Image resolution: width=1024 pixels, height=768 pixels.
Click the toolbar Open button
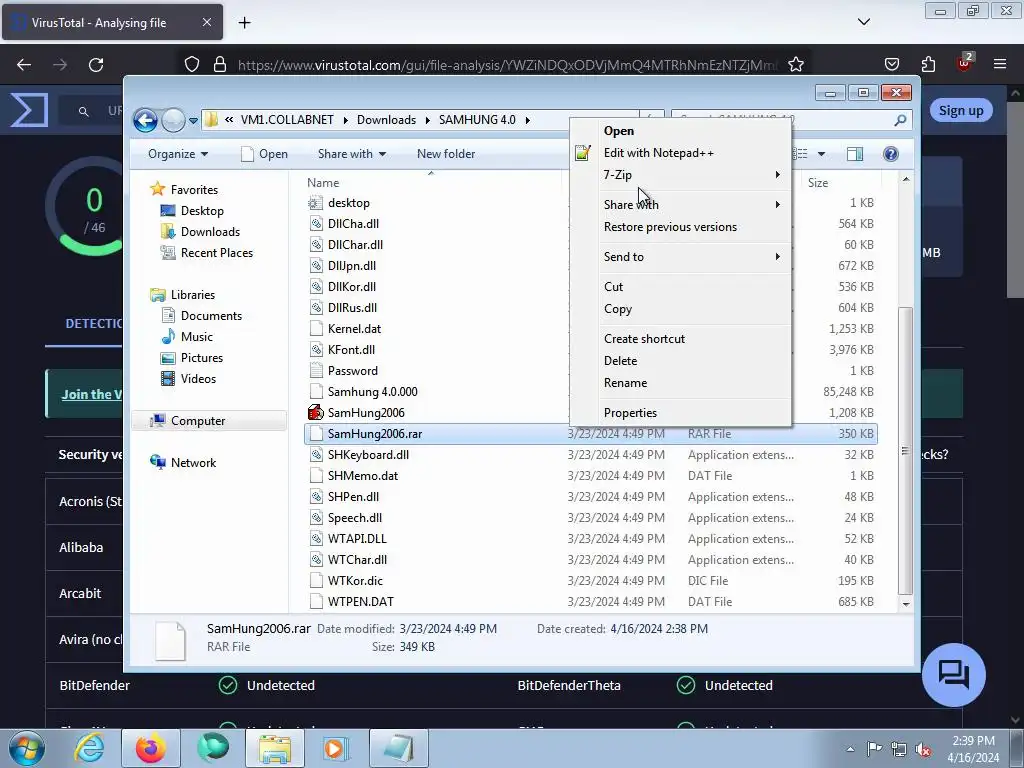tap(264, 153)
